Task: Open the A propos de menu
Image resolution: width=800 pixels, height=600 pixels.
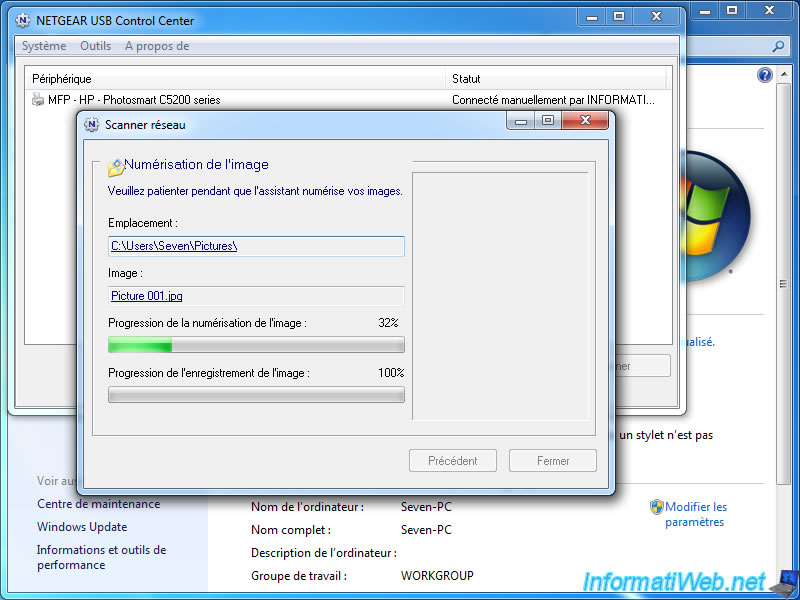Action: [x=157, y=46]
